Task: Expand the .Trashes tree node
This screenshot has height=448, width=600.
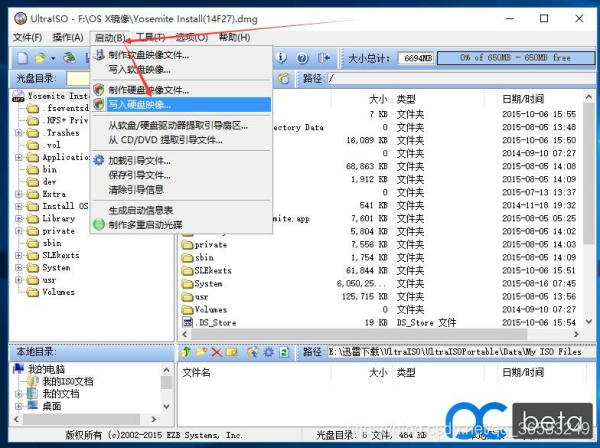Action: click(18, 133)
